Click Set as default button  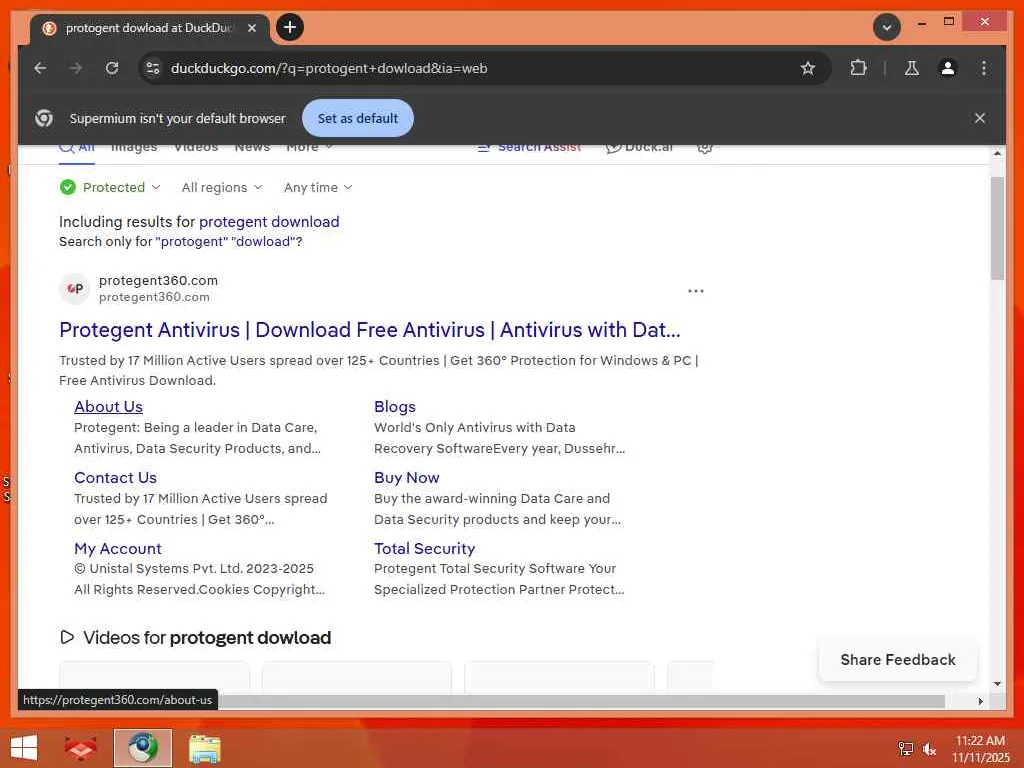[x=358, y=118]
